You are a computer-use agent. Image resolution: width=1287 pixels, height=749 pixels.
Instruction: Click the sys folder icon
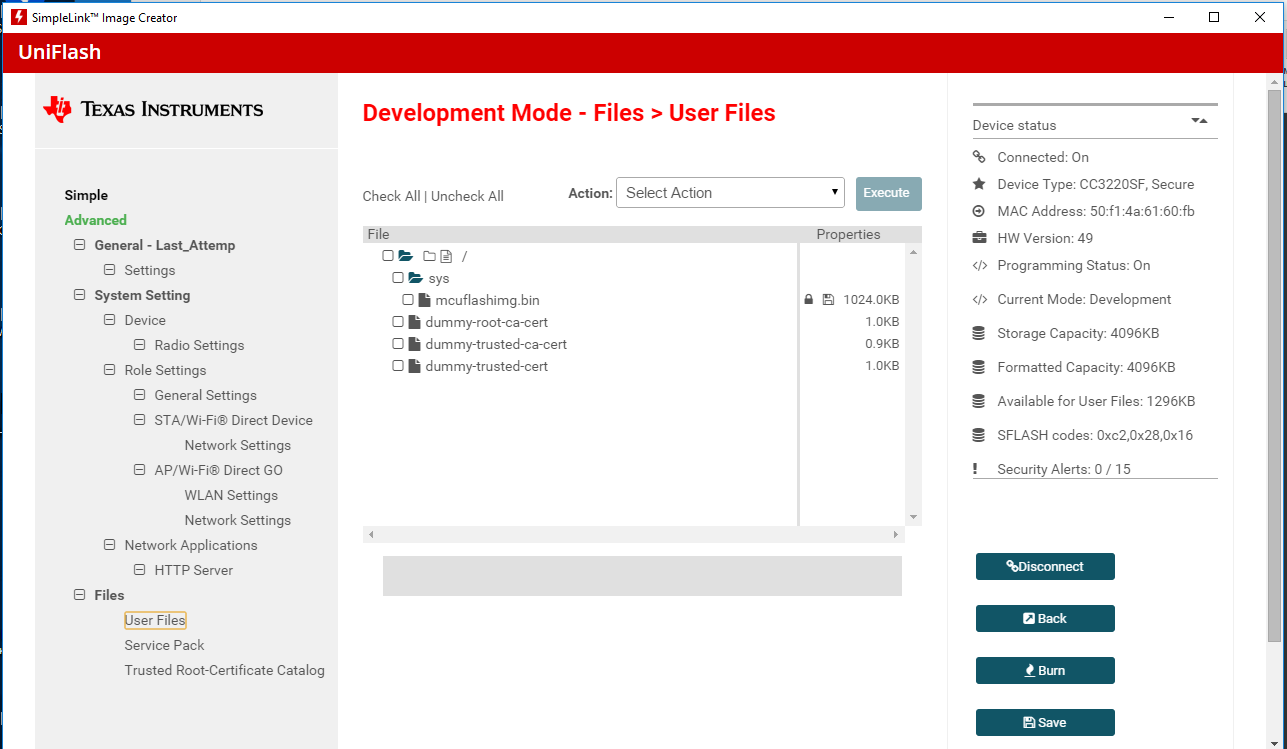coord(416,278)
